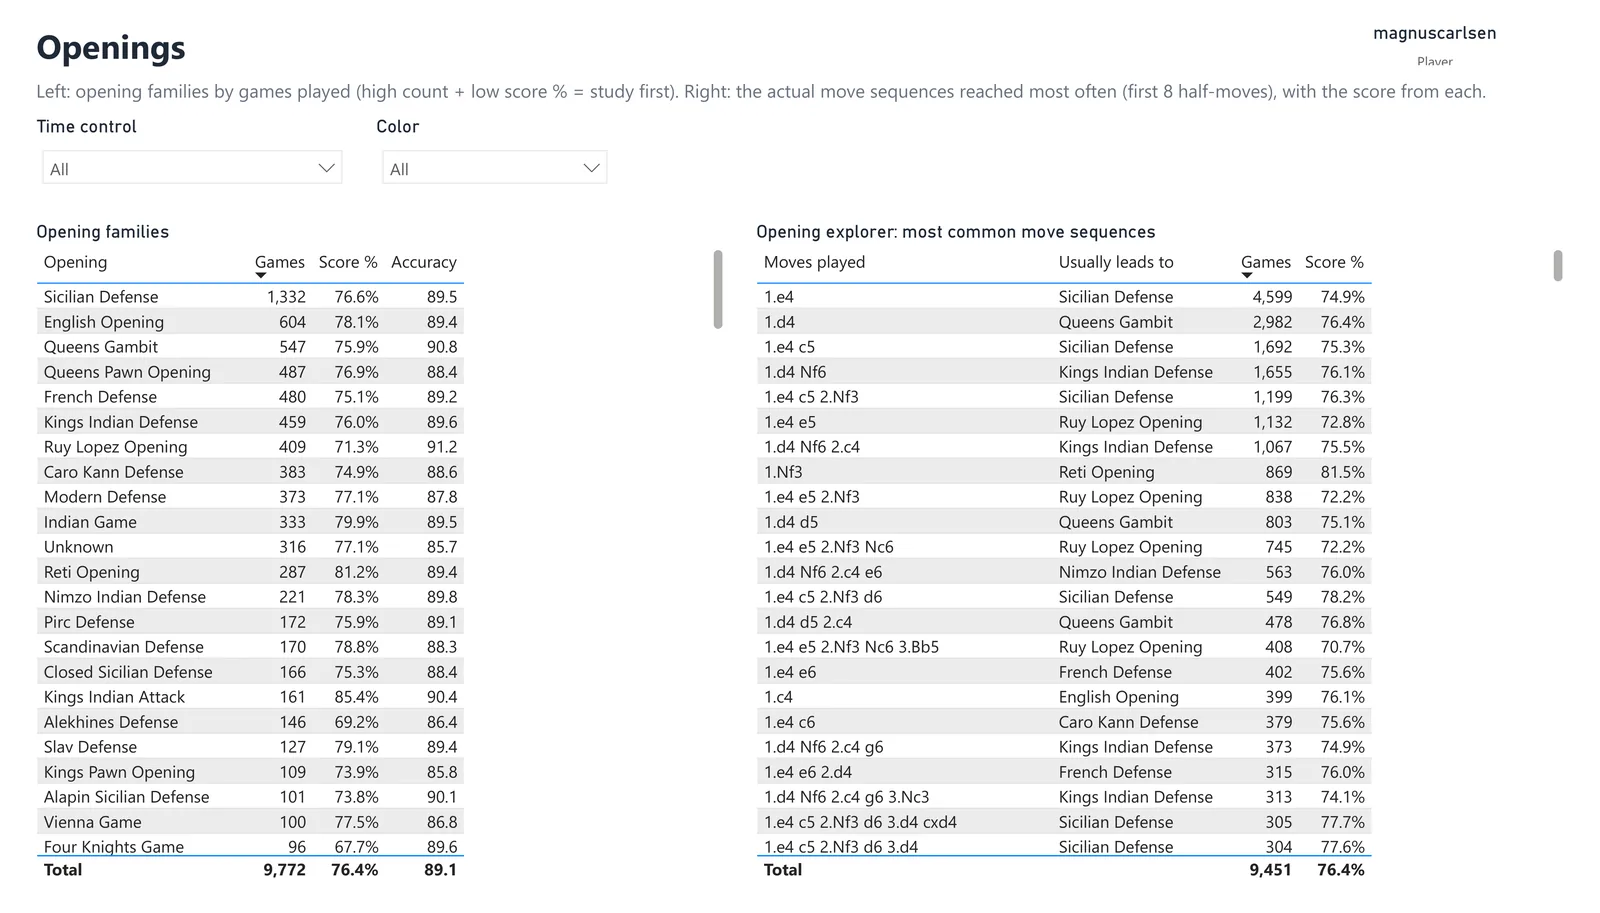Sort Opening families by Opening column header
The width and height of the screenshot is (1600, 913).
click(x=75, y=262)
